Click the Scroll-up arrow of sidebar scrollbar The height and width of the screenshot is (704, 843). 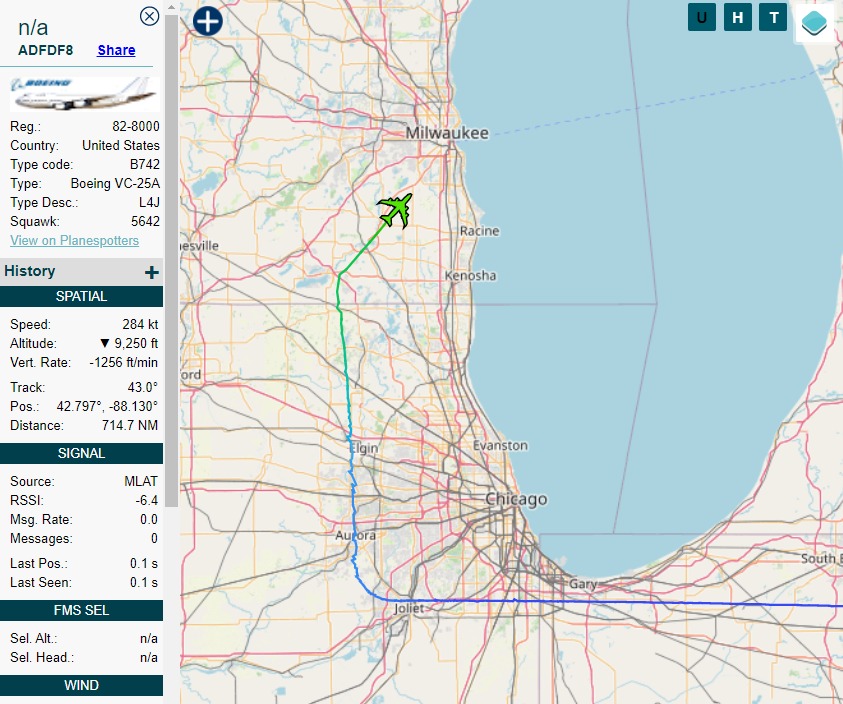pos(172,8)
